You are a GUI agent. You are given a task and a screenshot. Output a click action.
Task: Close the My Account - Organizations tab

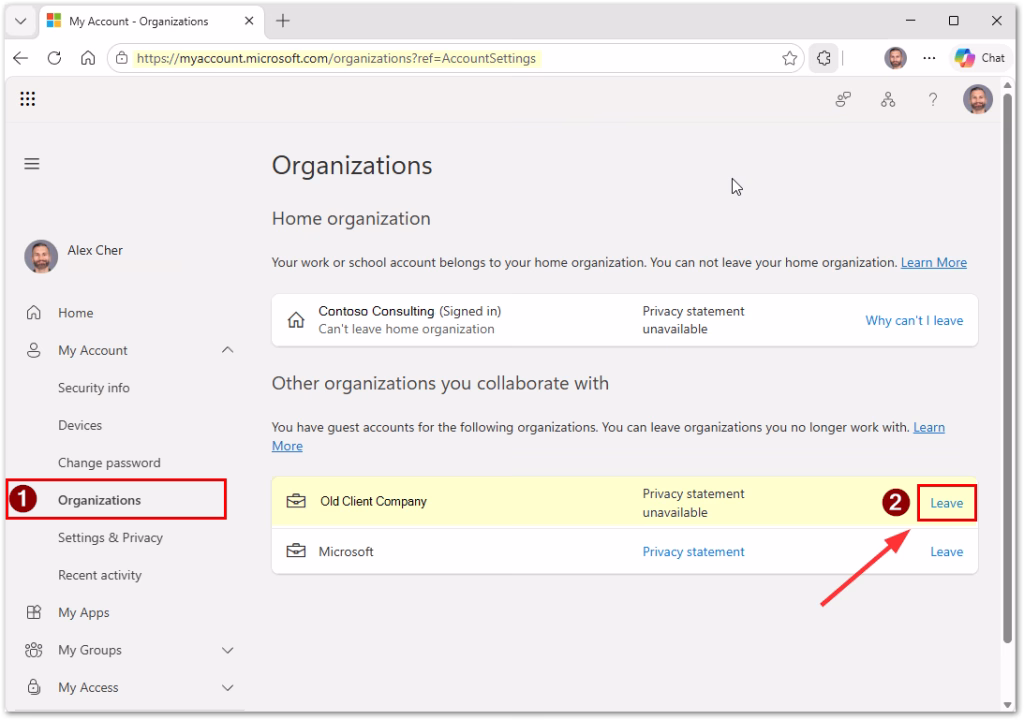coord(249,21)
